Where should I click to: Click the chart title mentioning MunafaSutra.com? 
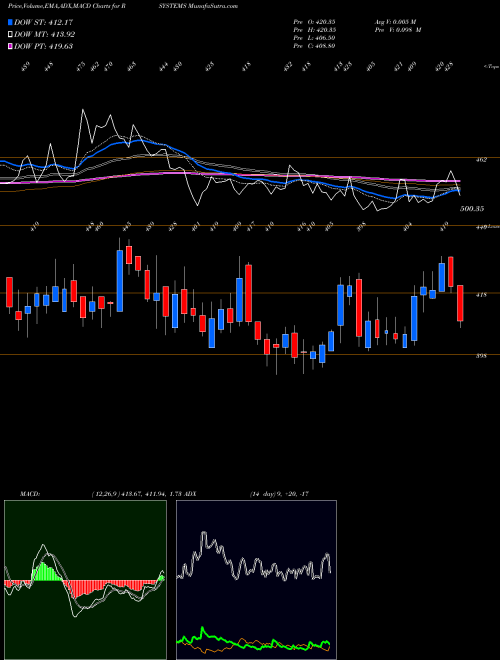123,6
